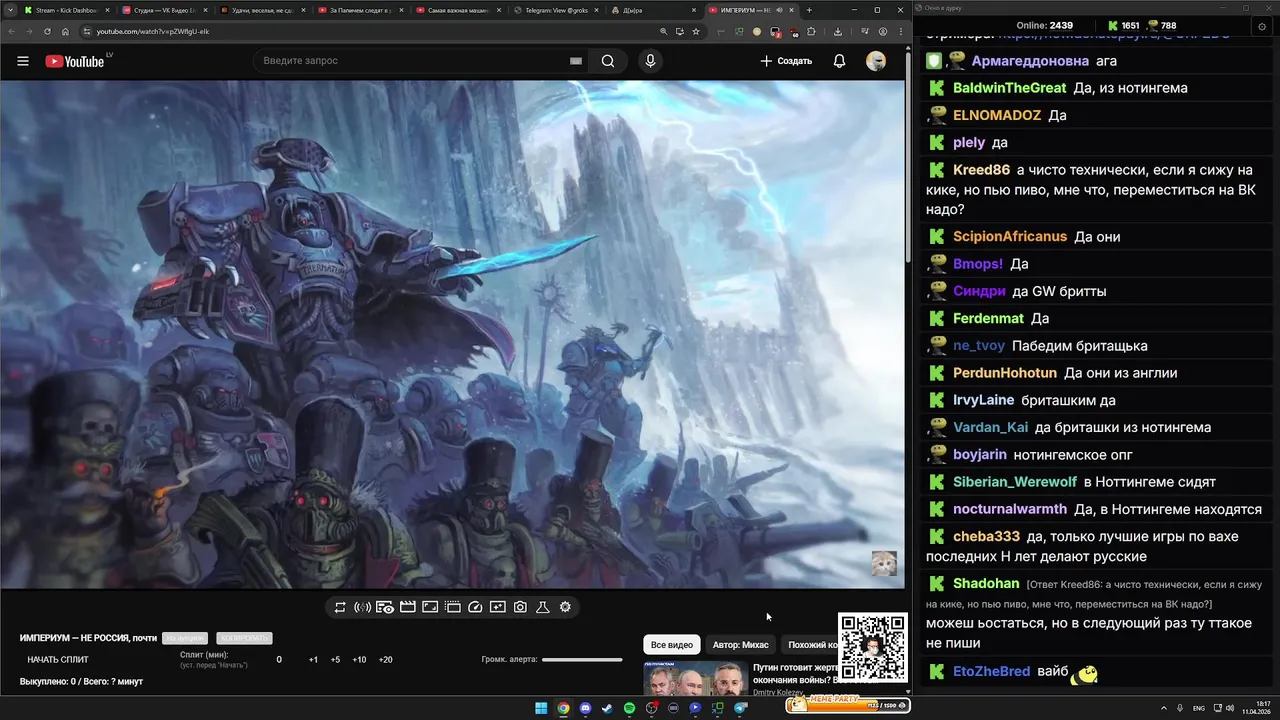Click the +10 split minutes button
This screenshot has height=720, width=1280.
tap(359, 660)
